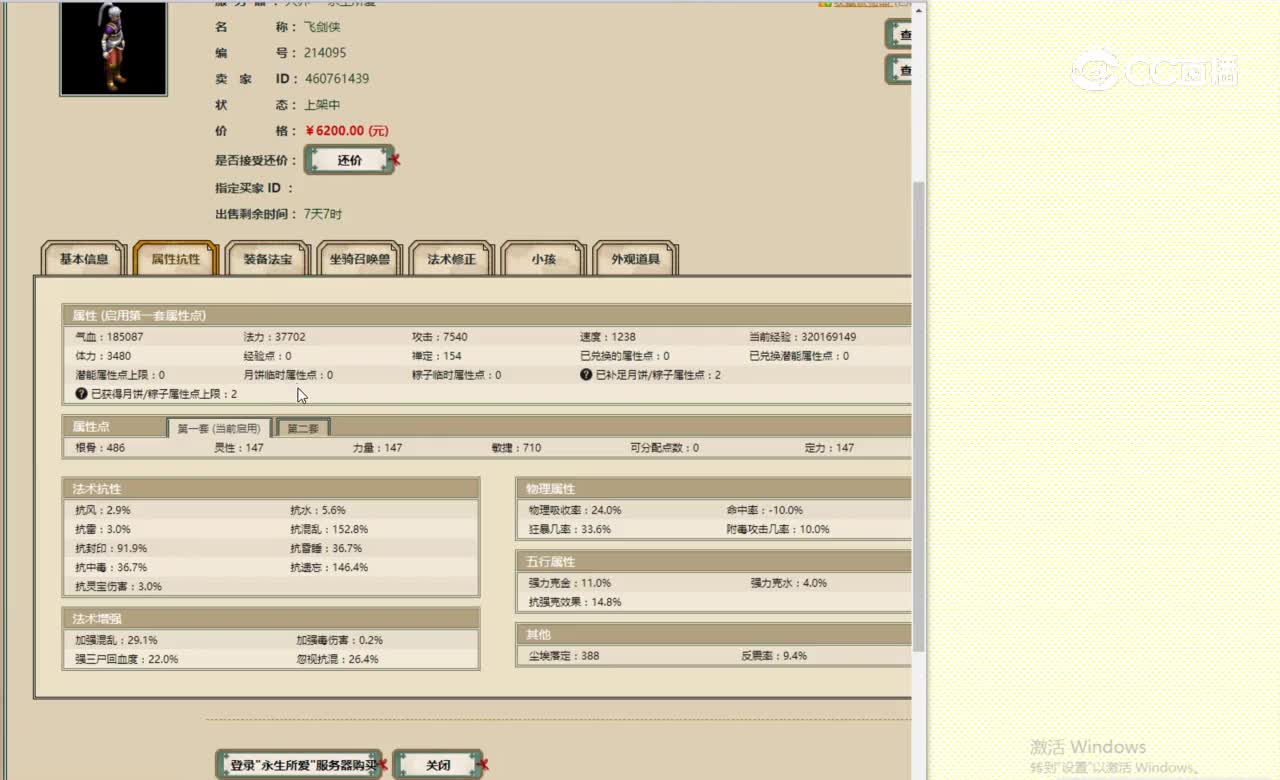This screenshot has width=1280, height=780.
Task: Click the 抗风：2.9% resistance entry
Action: [103, 510]
